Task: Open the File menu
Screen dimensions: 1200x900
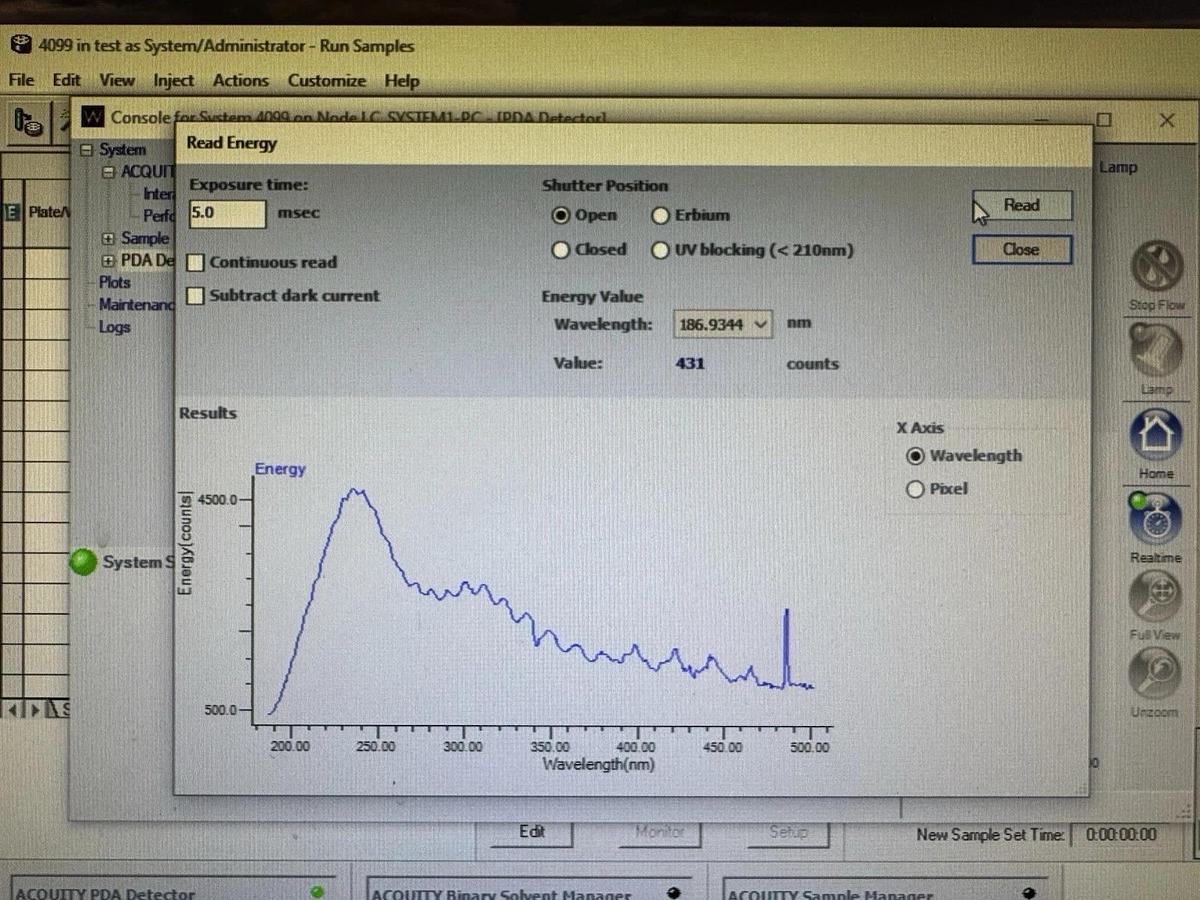Action: [21, 80]
